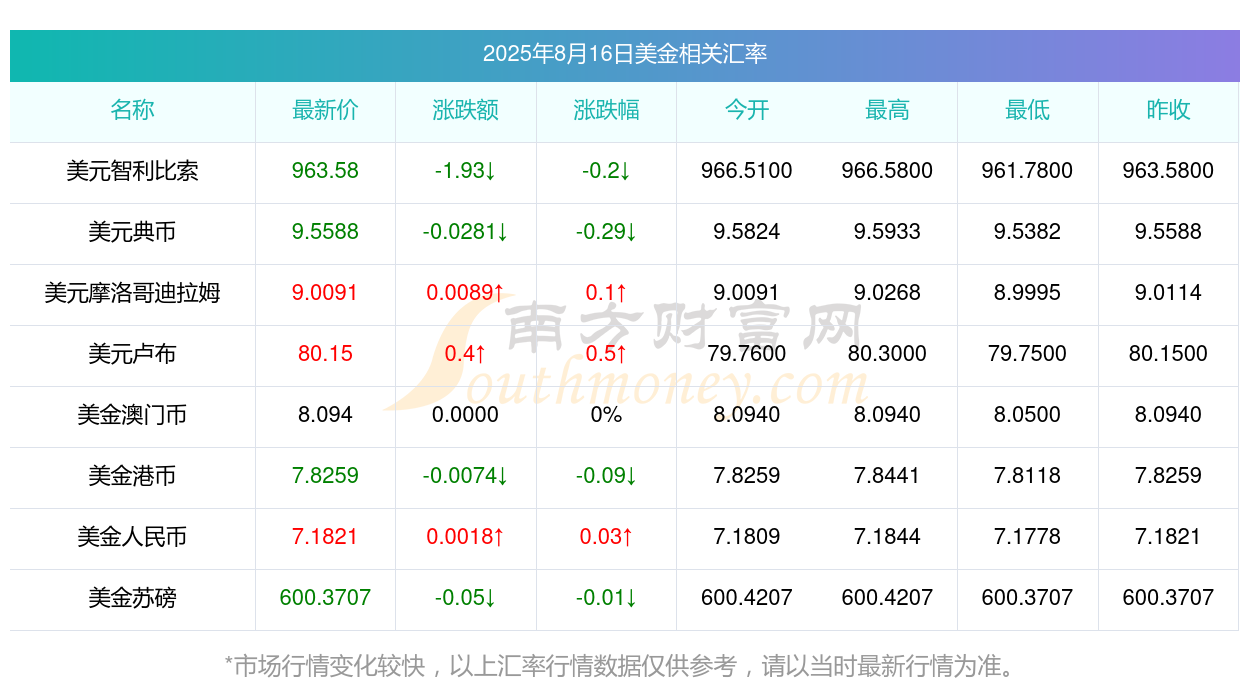Click the red latest price '80.15'
Viewport: 1250px width, 698px height.
(325, 354)
